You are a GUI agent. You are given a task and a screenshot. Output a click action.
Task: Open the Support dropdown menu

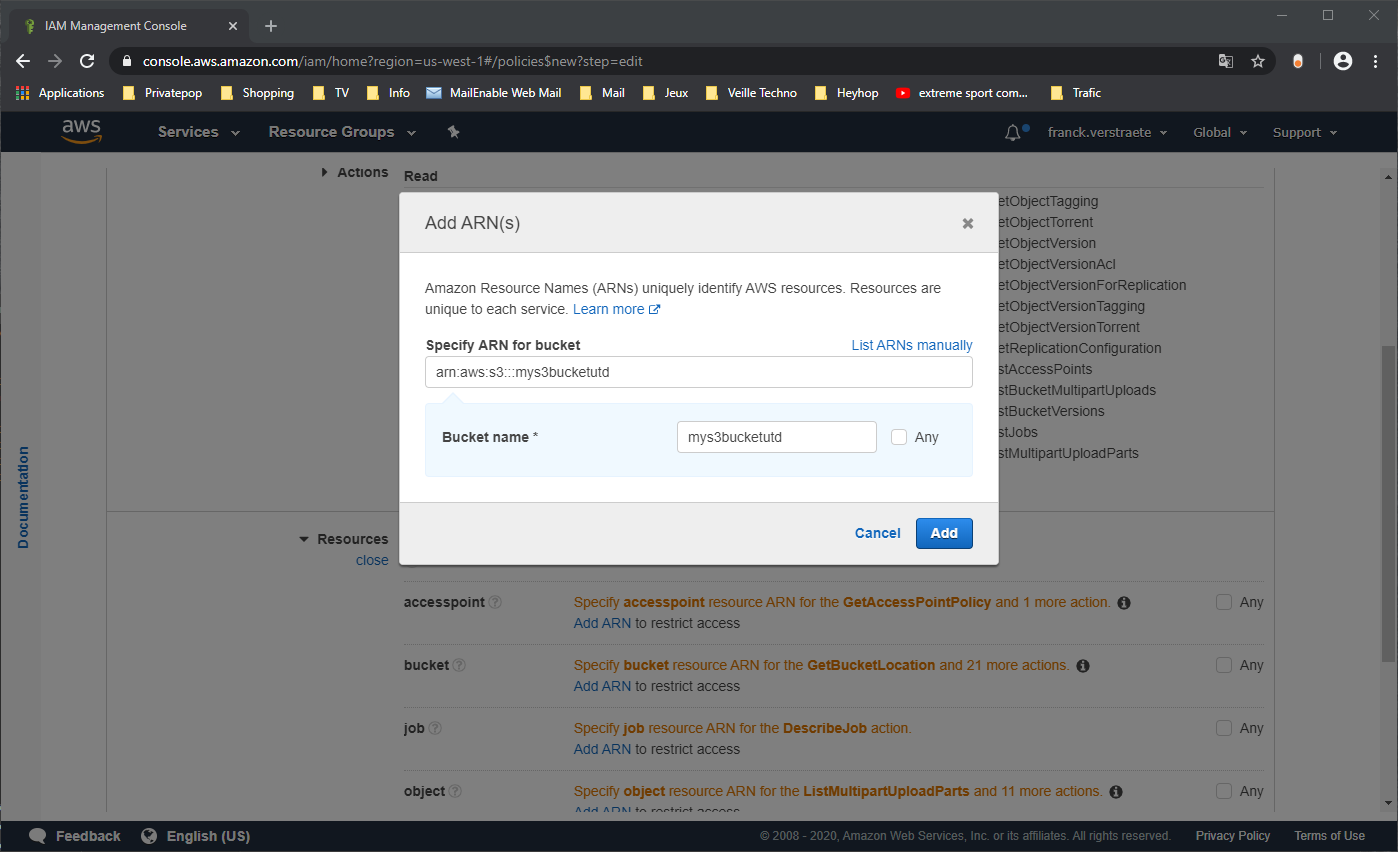1305,132
